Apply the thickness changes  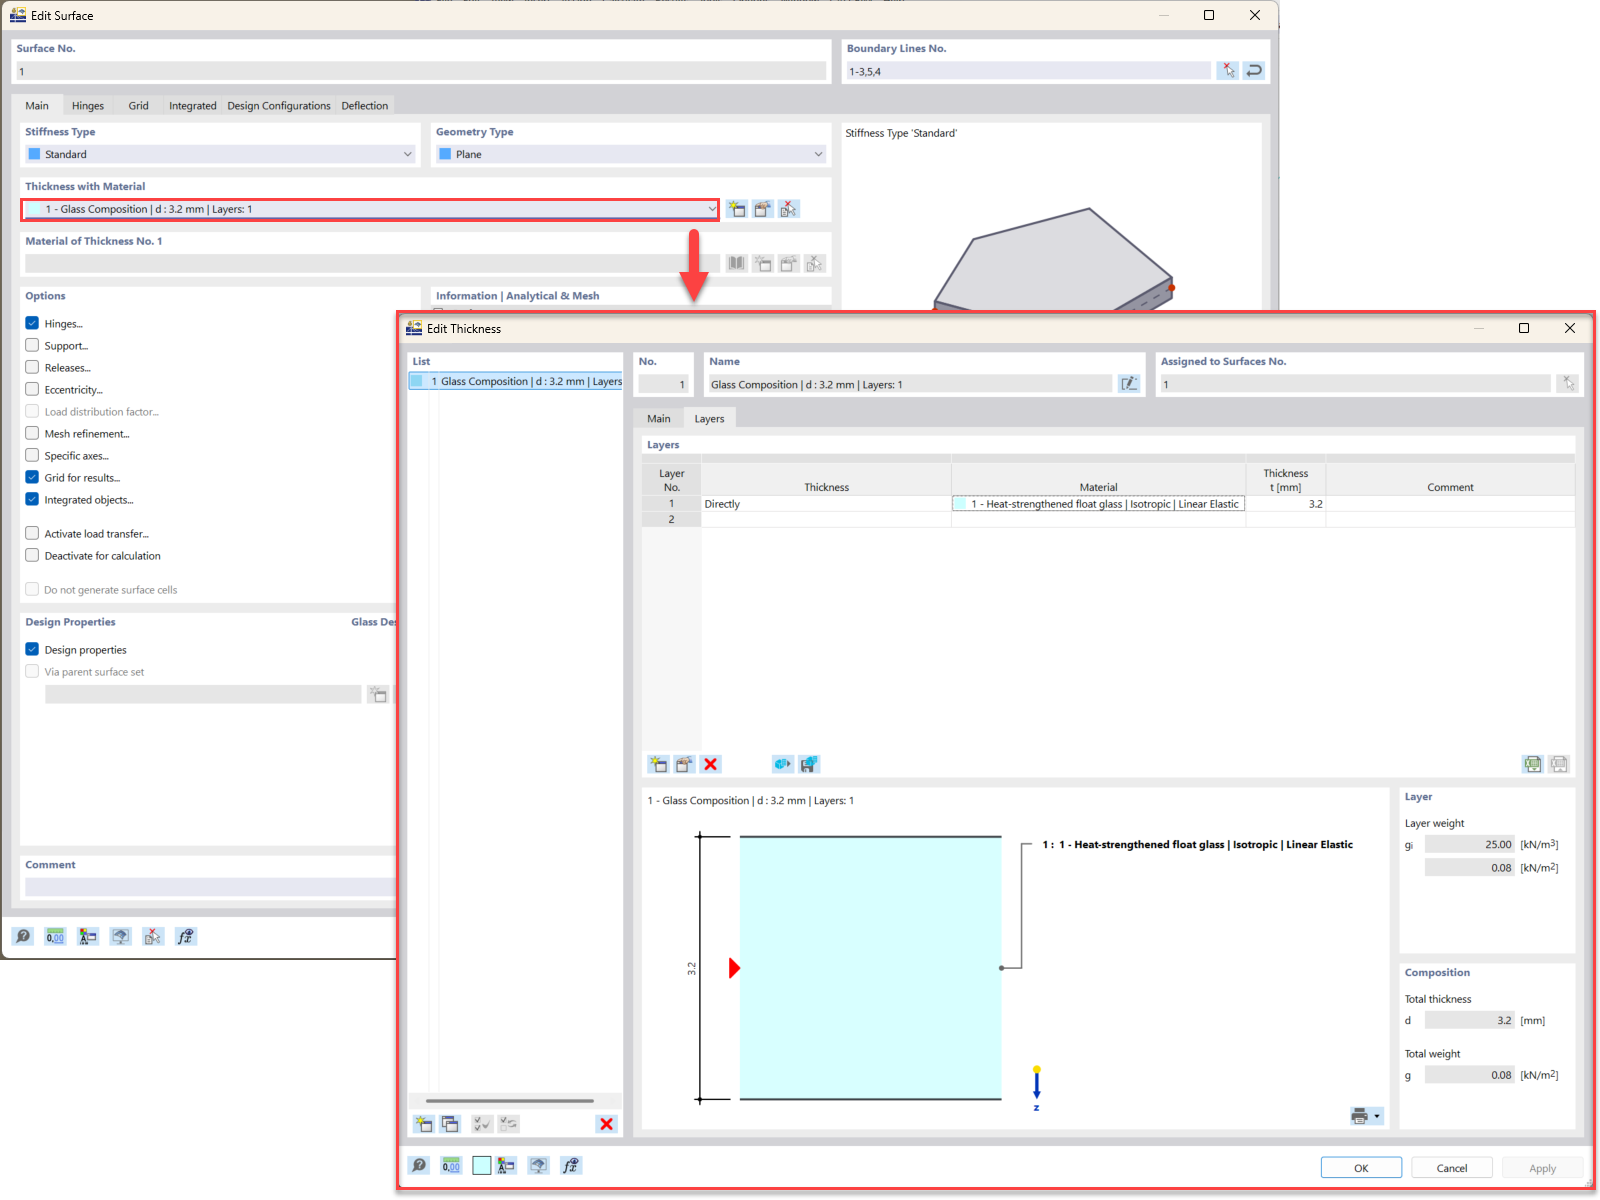point(1541,1167)
